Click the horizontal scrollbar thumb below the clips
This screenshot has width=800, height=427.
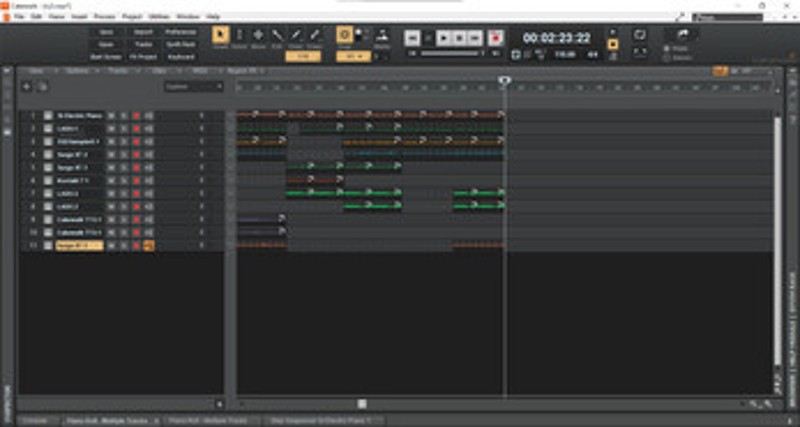click(x=362, y=404)
